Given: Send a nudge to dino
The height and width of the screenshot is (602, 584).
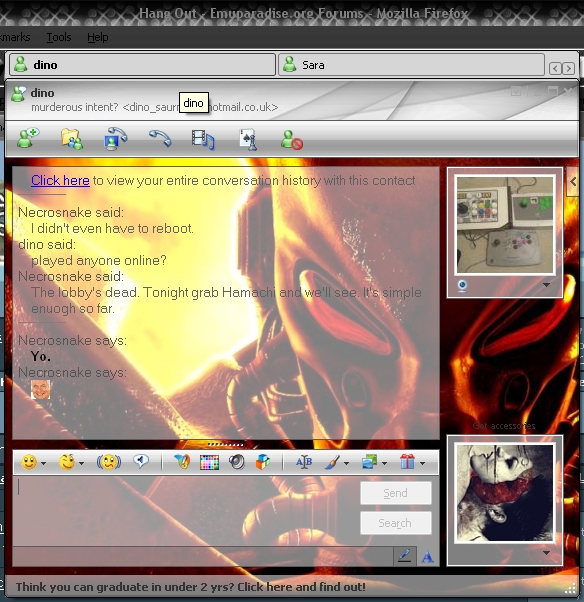Looking at the screenshot, I should (x=109, y=462).
